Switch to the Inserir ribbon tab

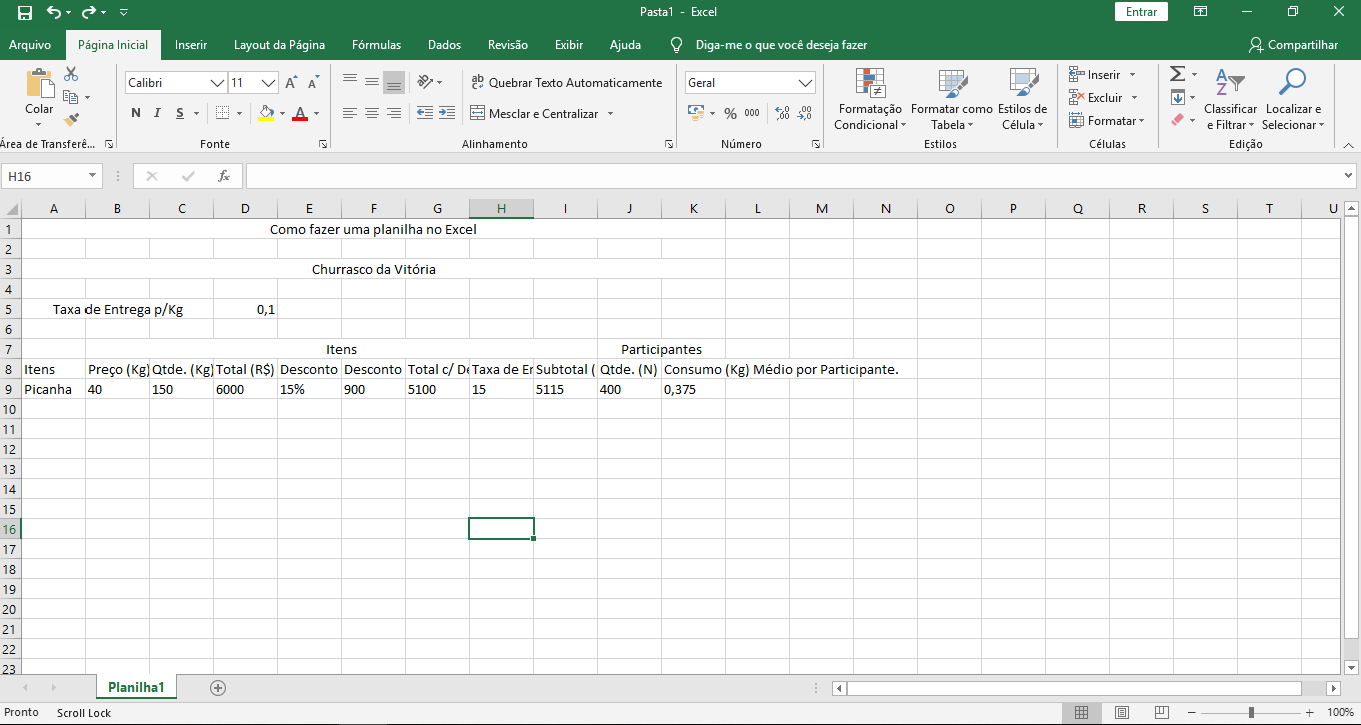point(191,45)
